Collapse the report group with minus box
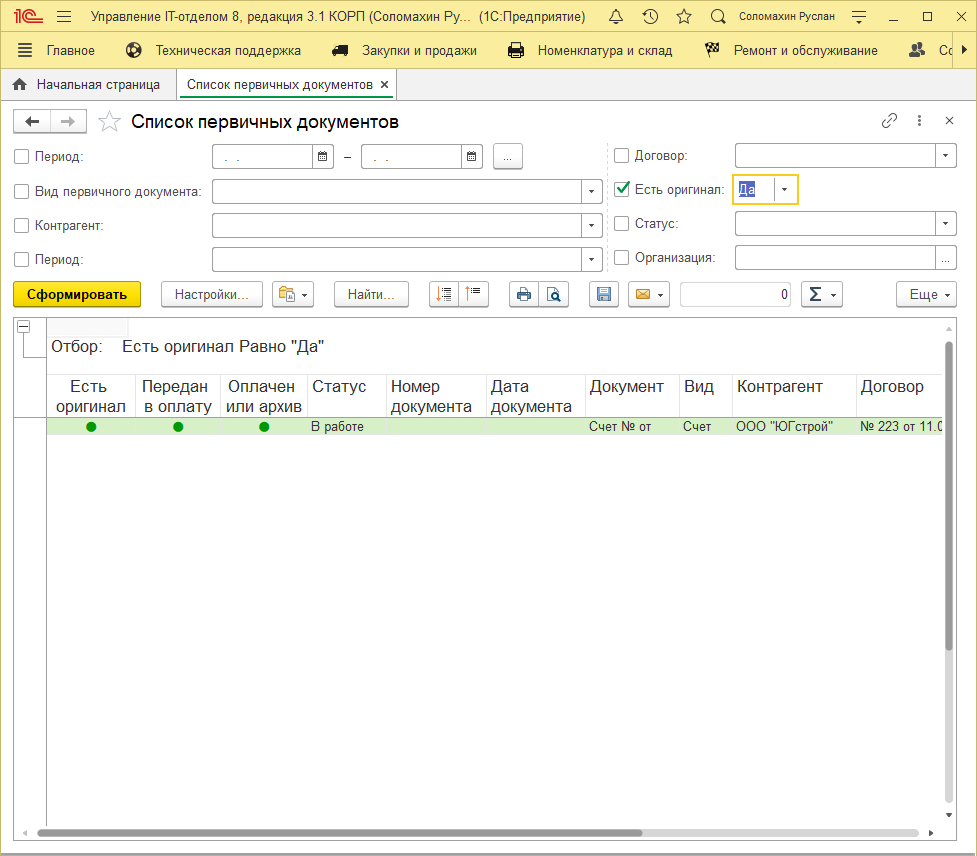This screenshot has height=856, width=977. pos(23,326)
